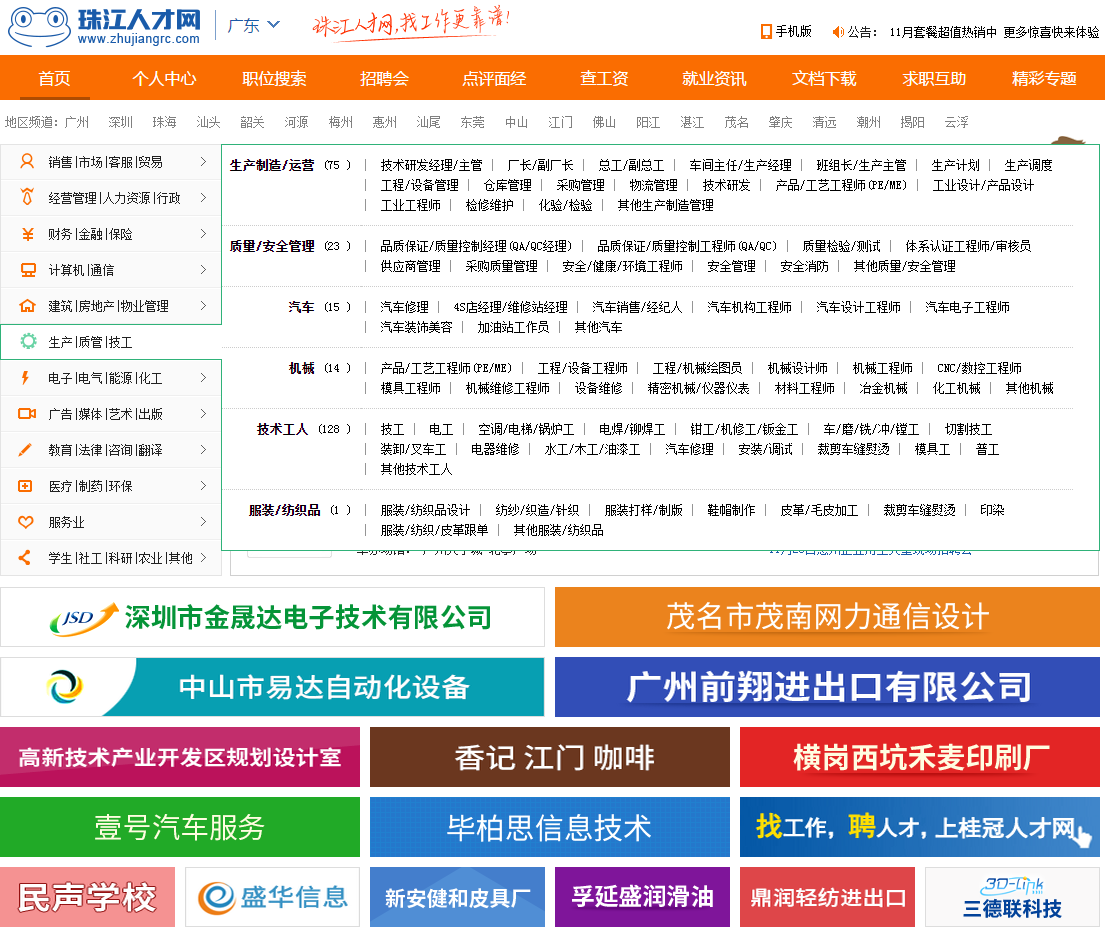
Task: Click the 手机版 phone icon
Action: click(766, 32)
